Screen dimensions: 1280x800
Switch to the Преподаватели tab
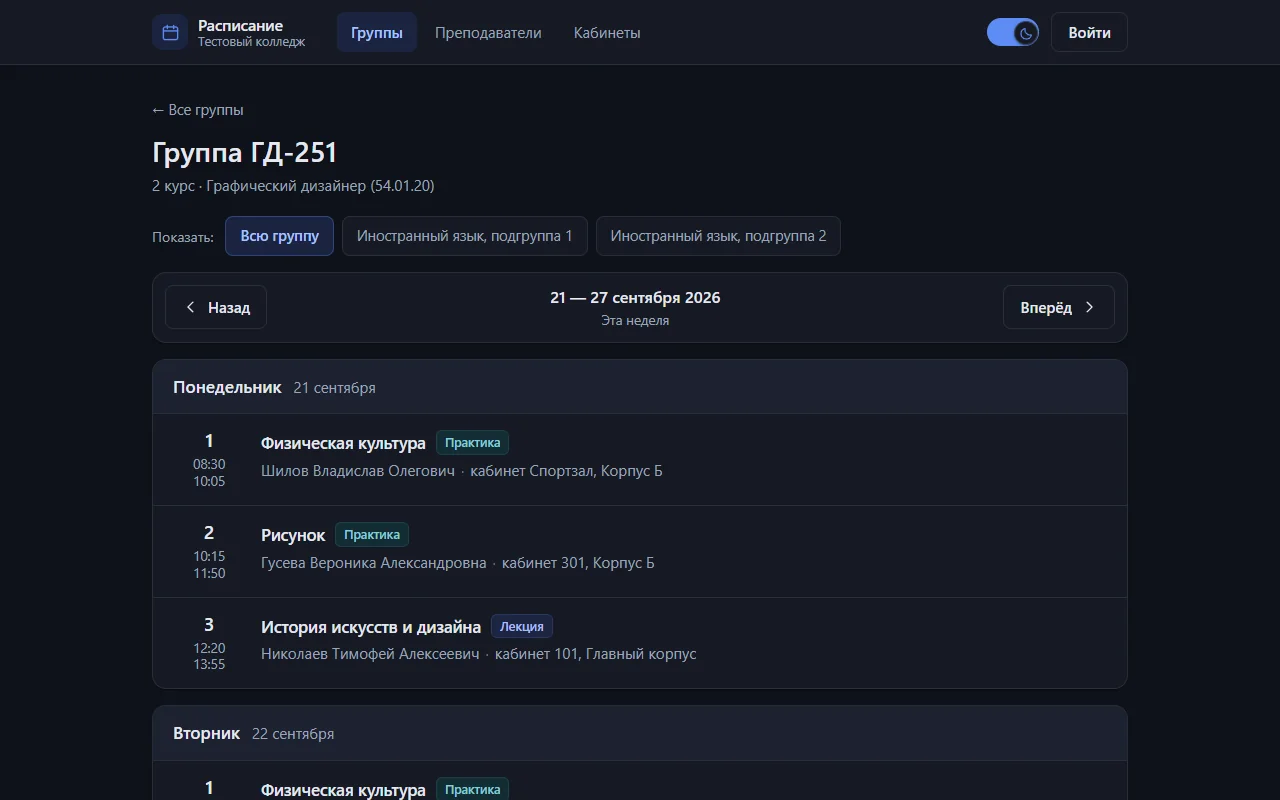pyautogui.click(x=488, y=32)
